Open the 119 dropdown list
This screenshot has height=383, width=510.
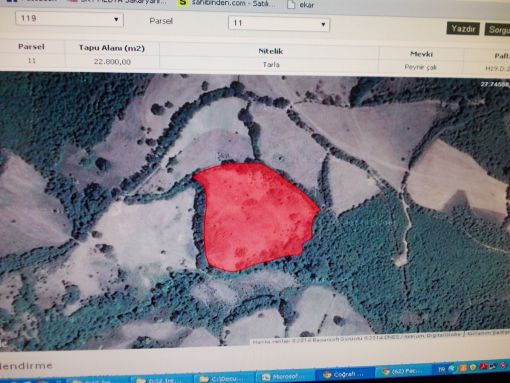(69, 19)
